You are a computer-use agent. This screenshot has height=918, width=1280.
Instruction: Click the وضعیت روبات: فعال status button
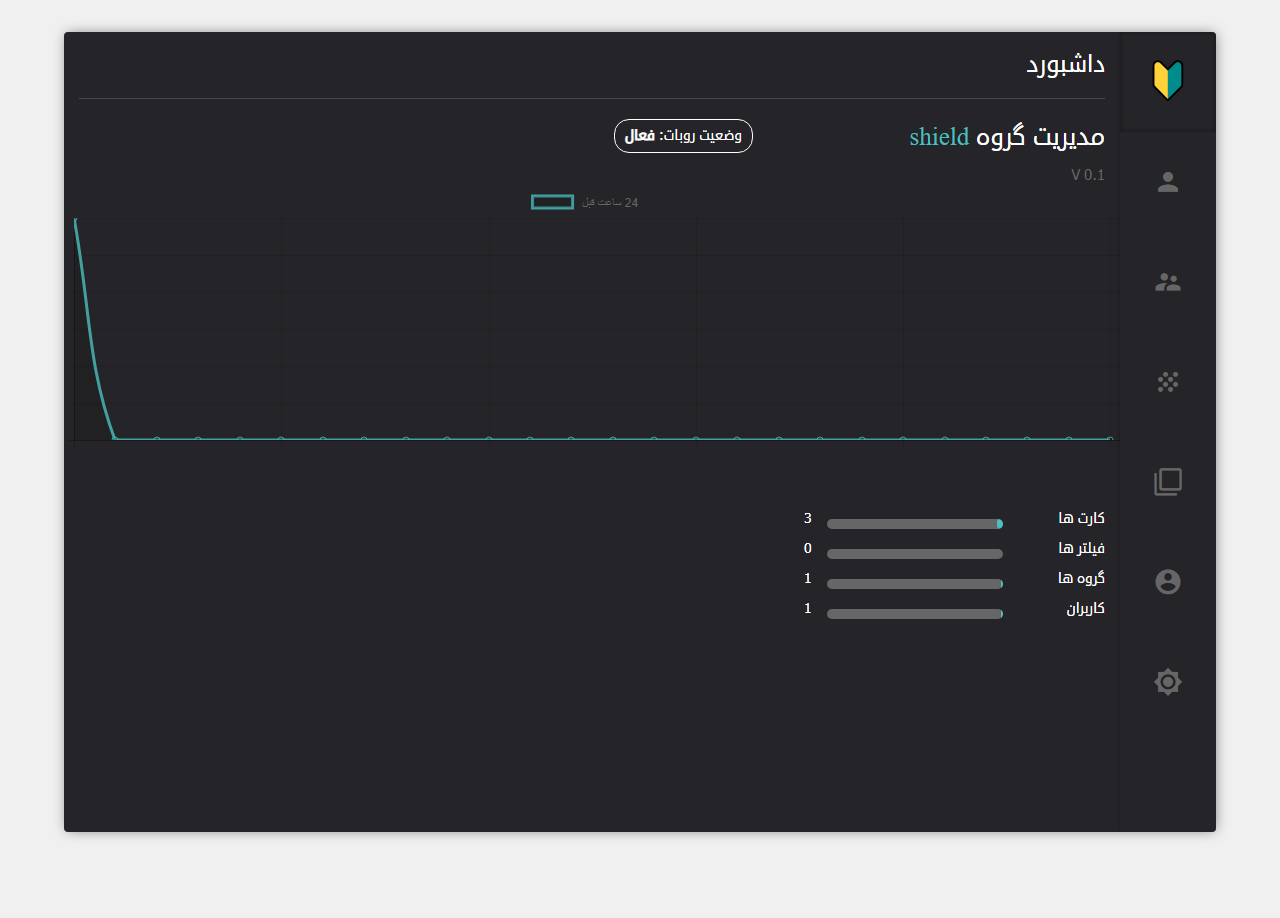click(683, 136)
